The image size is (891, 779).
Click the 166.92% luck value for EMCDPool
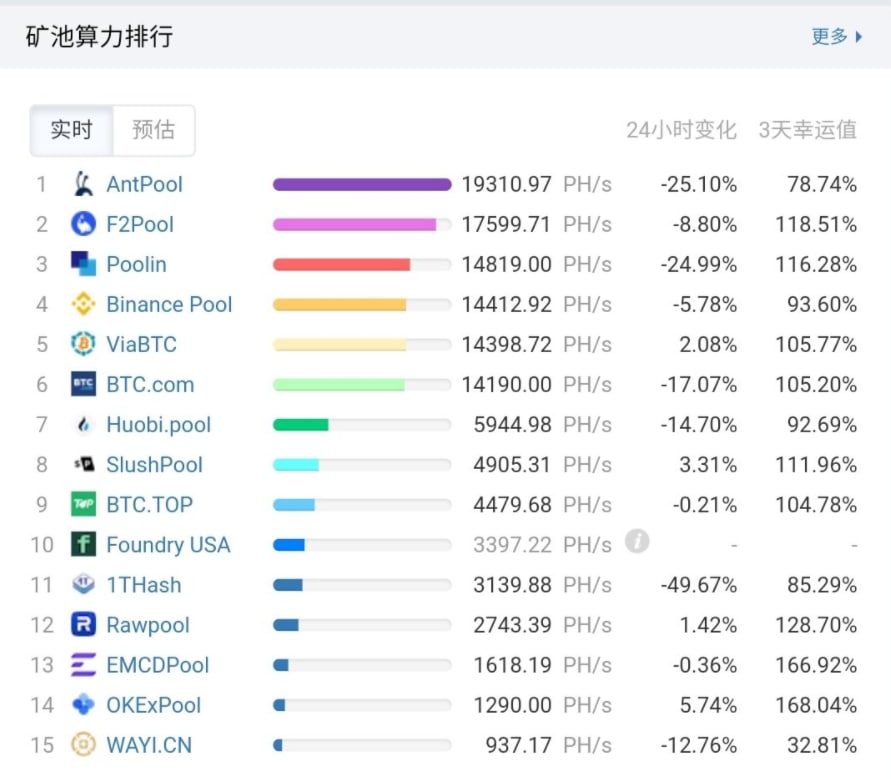(x=816, y=665)
